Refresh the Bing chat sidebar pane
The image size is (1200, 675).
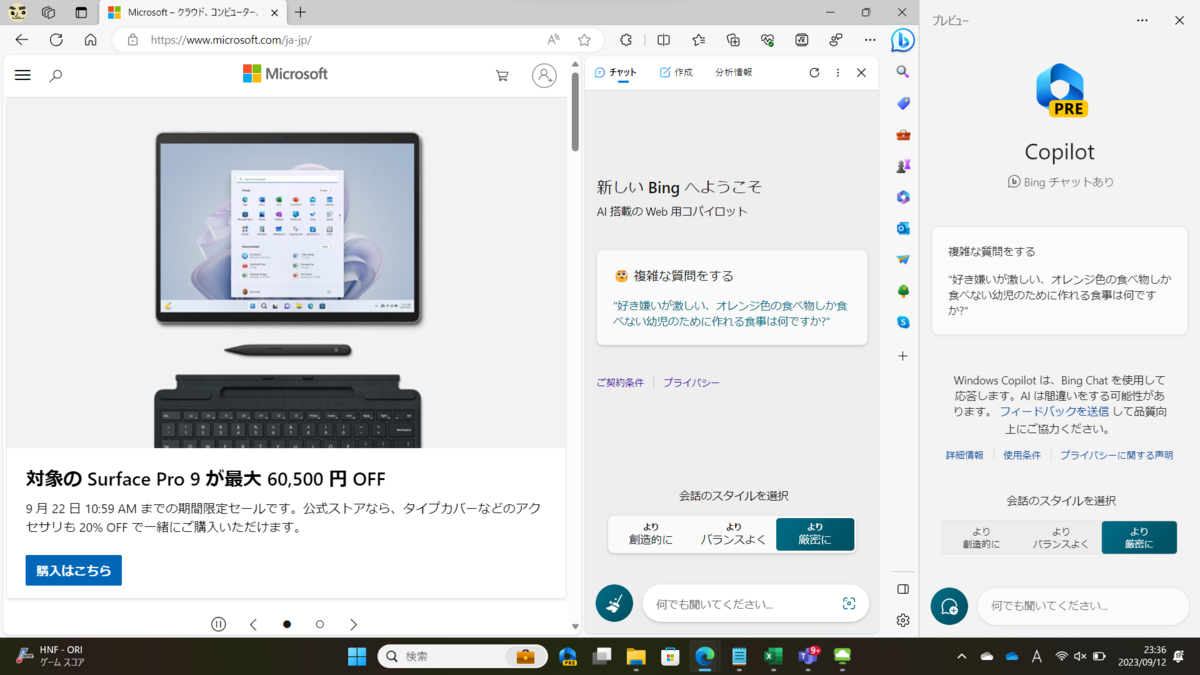[x=814, y=73]
